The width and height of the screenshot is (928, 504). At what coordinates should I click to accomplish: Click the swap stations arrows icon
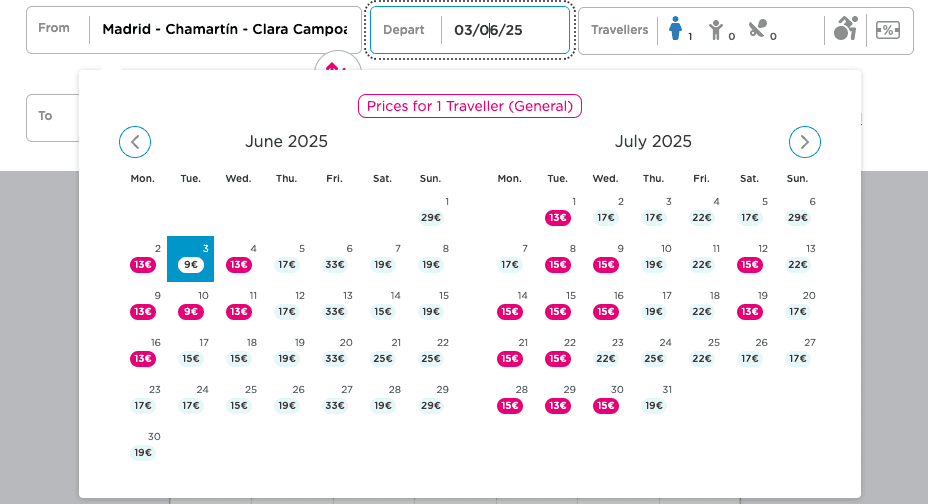pyautogui.click(x=337, y=66)
